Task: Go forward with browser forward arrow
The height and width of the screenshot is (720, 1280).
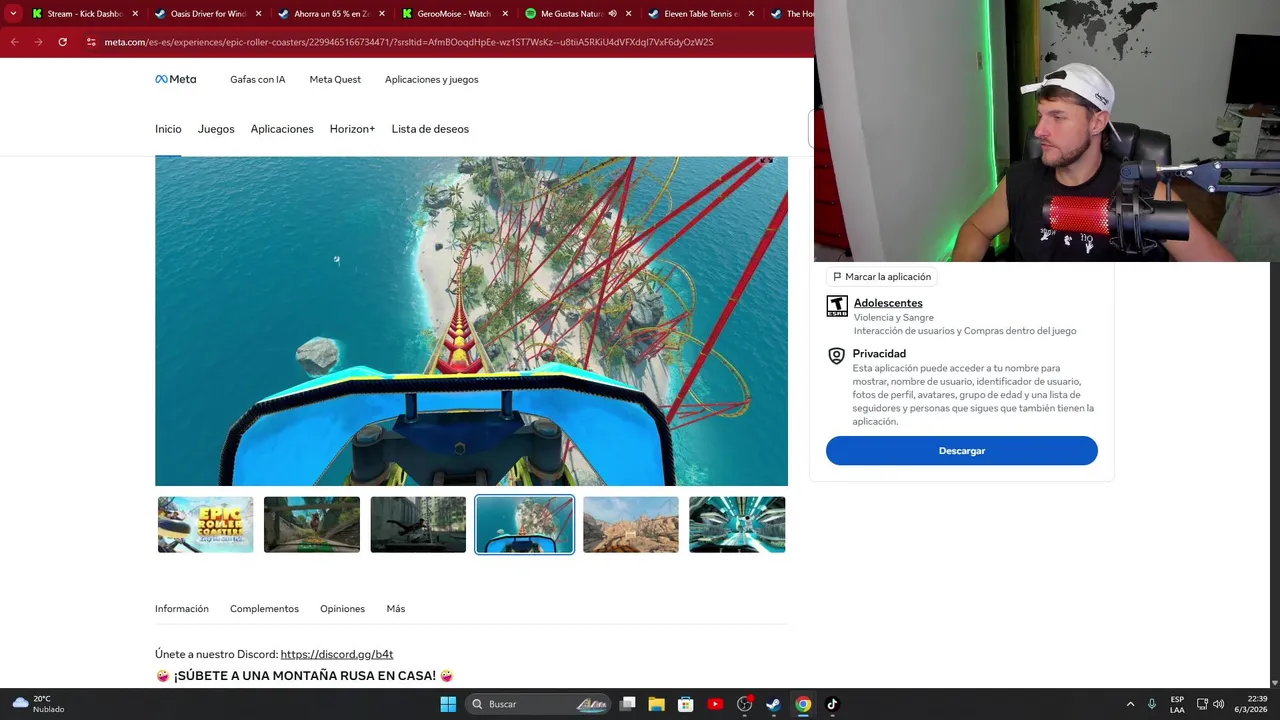Action: tap(38, 42)
